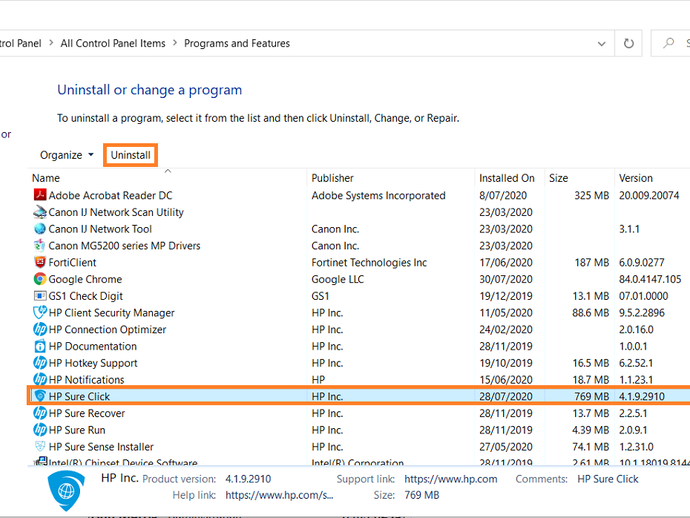Click the FortiClient shield icon
Image resolution: width=690 pixels, height=518 pixels.
tap(40, 262)
